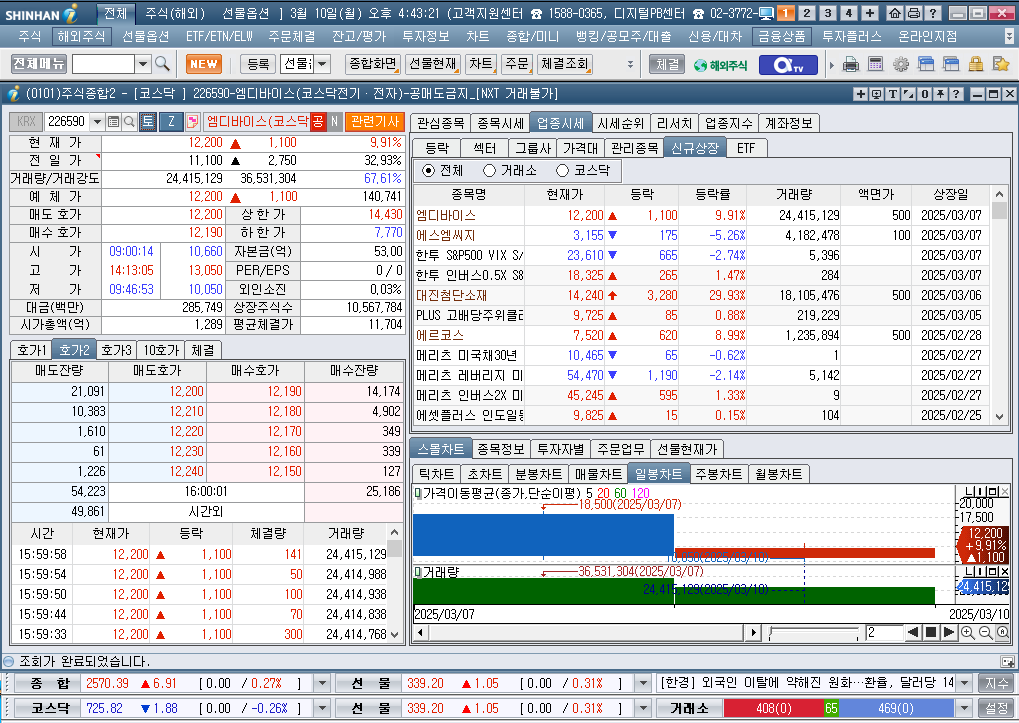
Task: Toggle the 토 button next to stock code
Action: (148, 121)
